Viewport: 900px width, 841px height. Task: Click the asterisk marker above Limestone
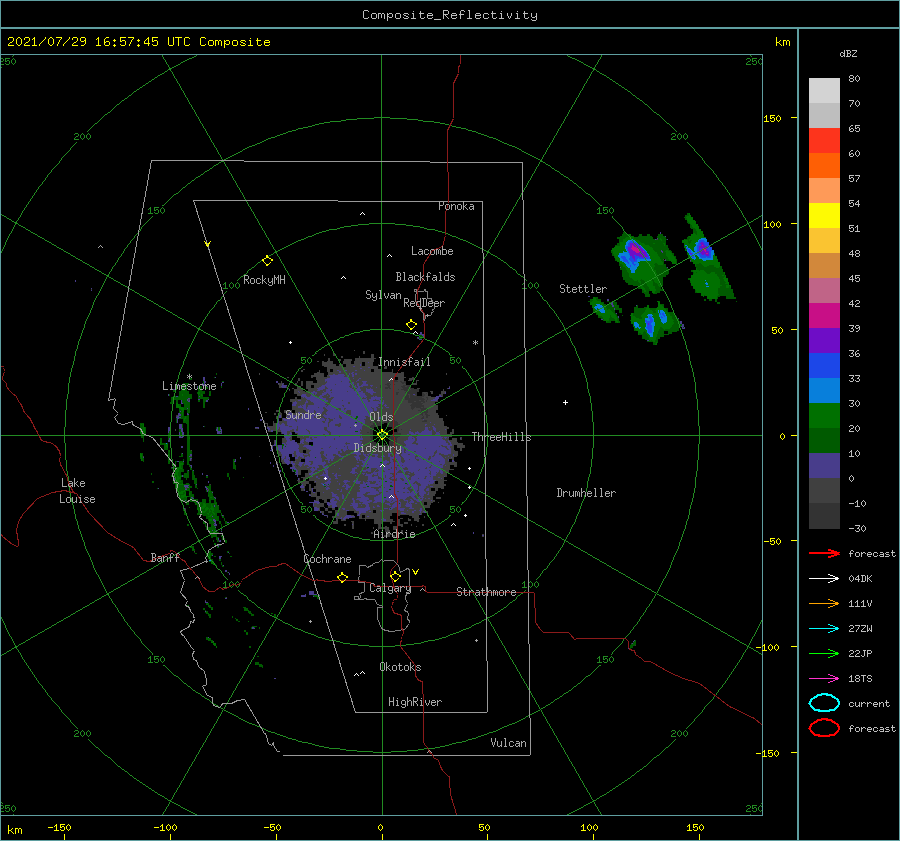click(x=189, y=377)
